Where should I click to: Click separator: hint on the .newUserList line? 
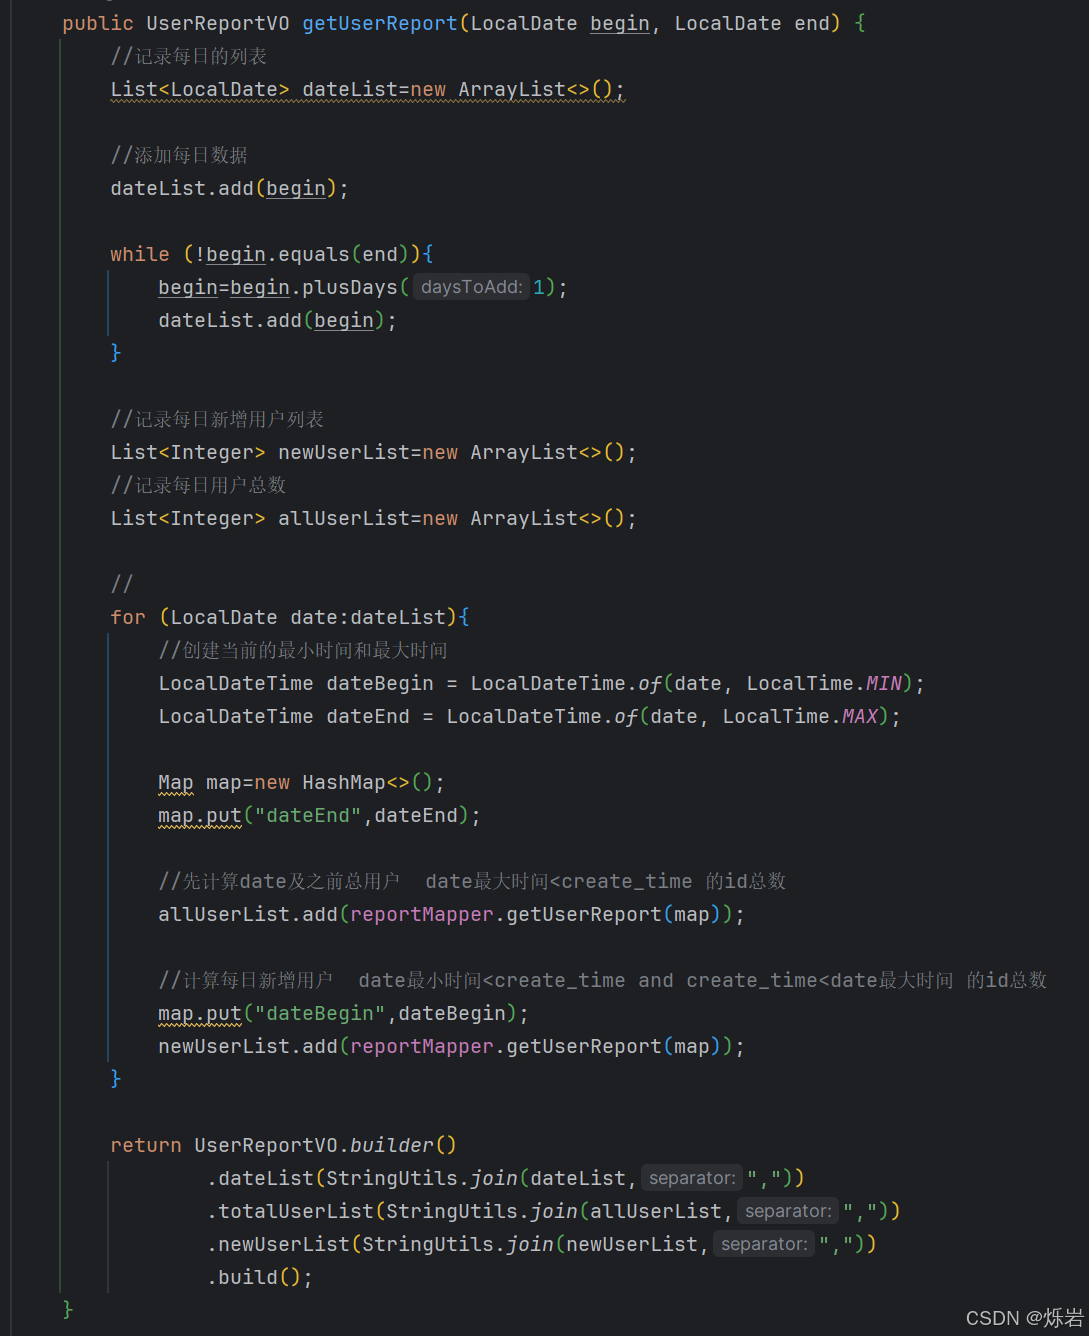click(764, 1244)
